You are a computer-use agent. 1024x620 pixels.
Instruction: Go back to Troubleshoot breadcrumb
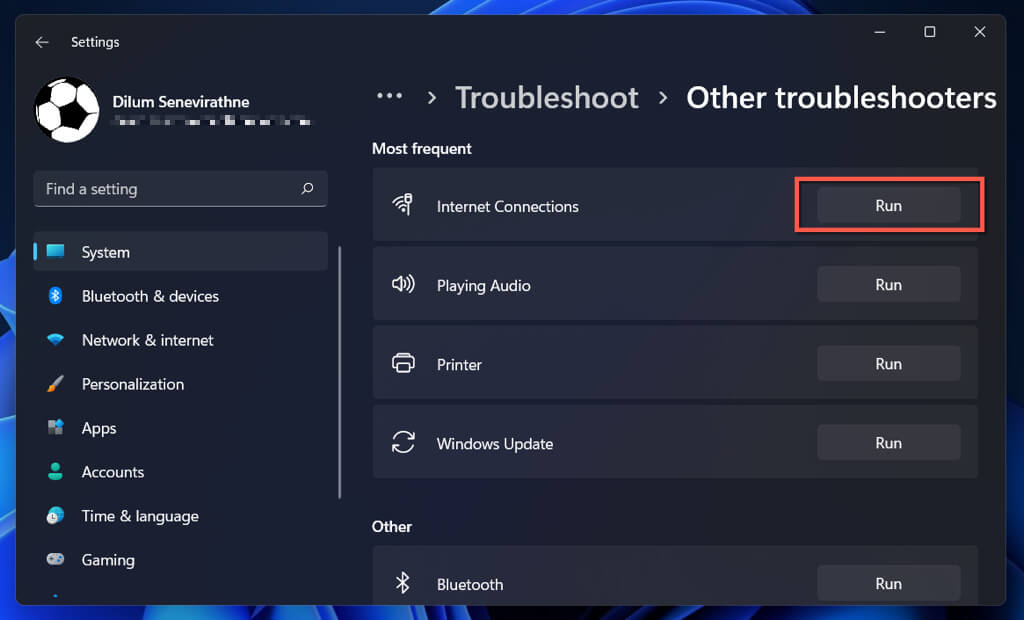point(547,98)
